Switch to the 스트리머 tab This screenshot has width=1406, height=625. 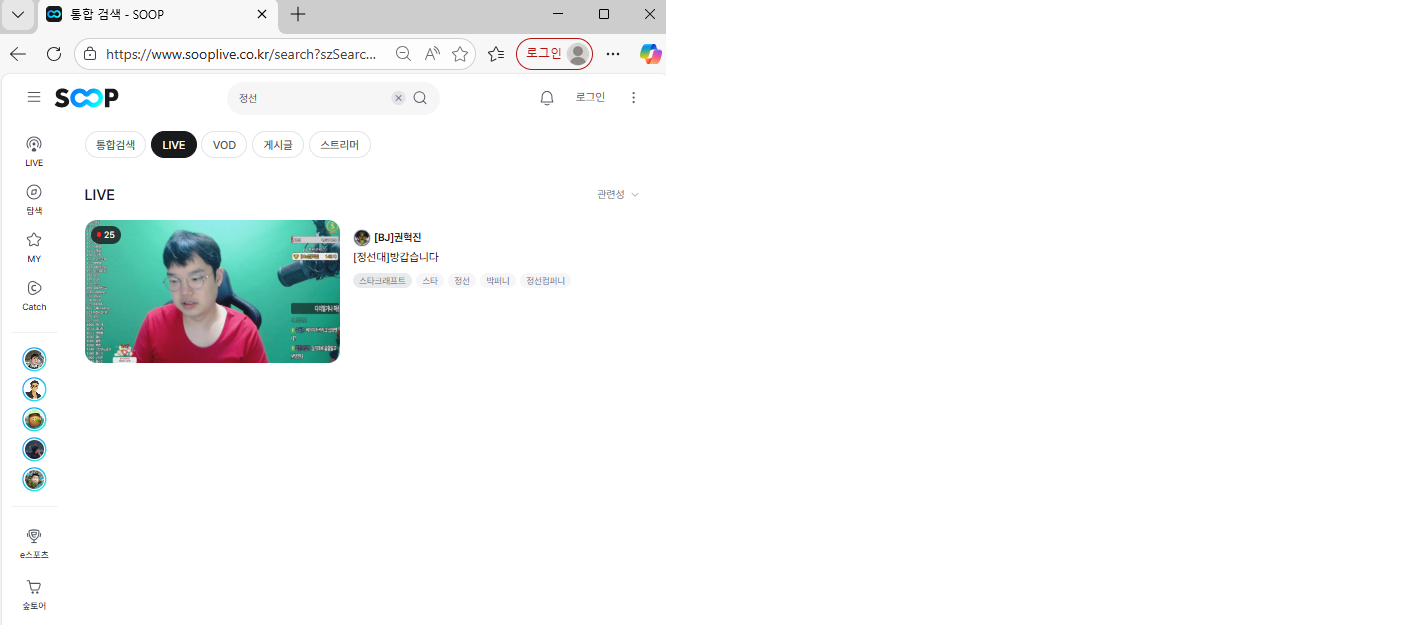[339, 145]
